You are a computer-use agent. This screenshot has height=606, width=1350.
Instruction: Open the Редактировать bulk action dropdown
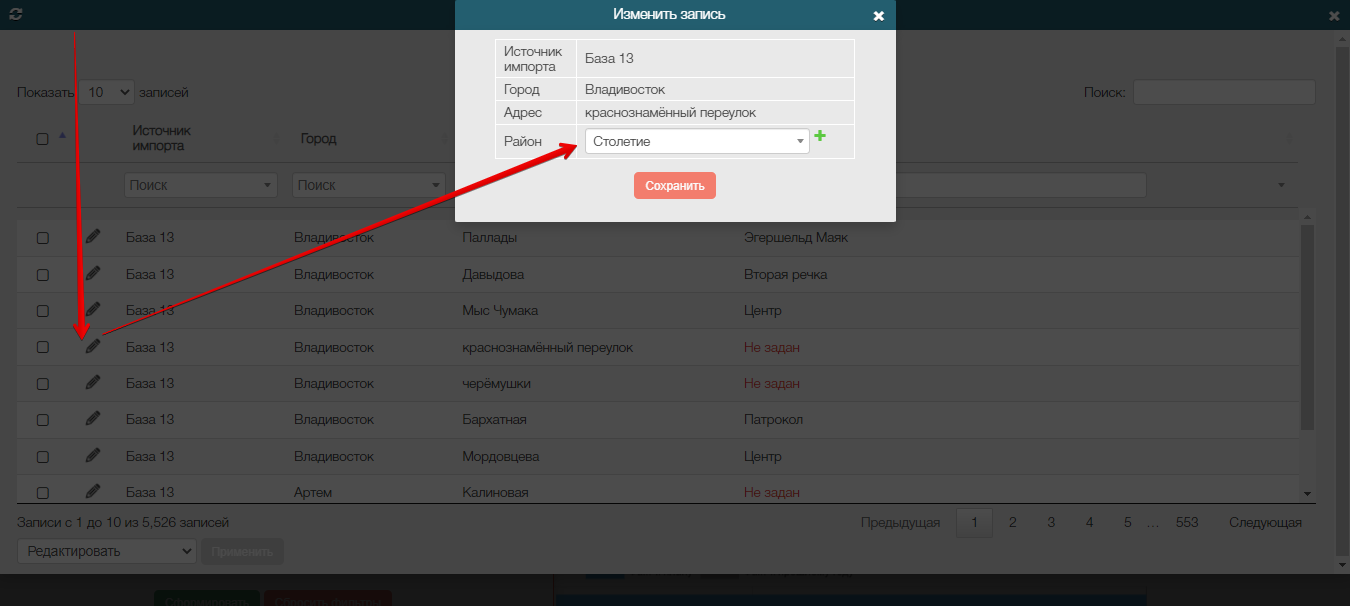coord(107,551)
